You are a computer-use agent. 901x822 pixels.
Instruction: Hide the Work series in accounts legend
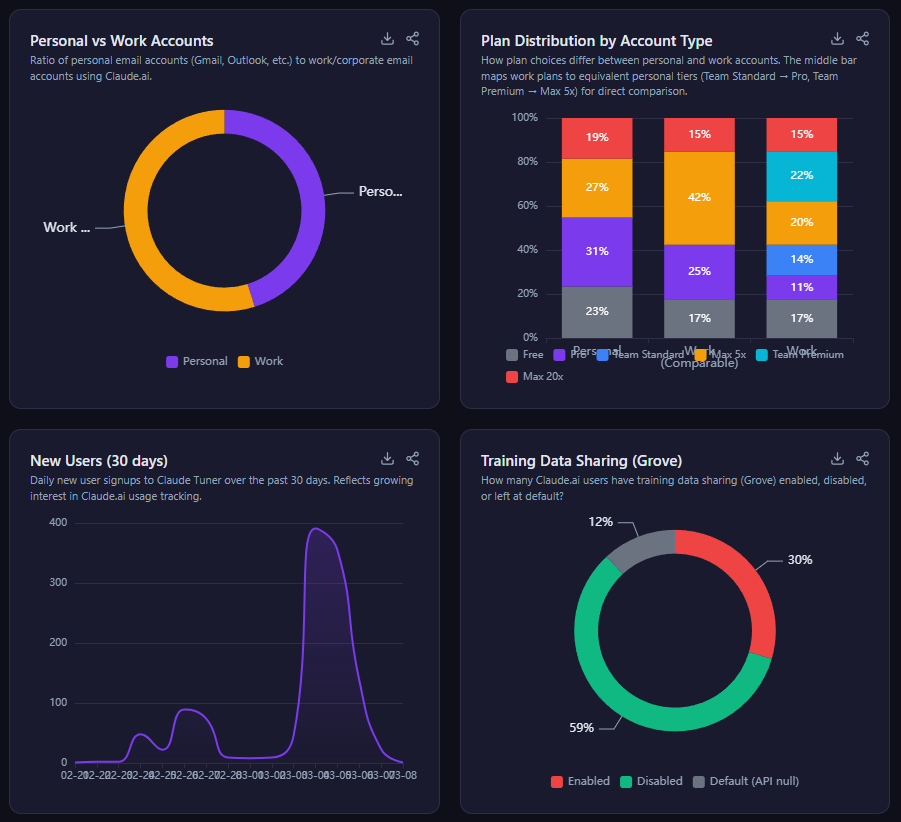pyautogui.click(x=260, y=361)
